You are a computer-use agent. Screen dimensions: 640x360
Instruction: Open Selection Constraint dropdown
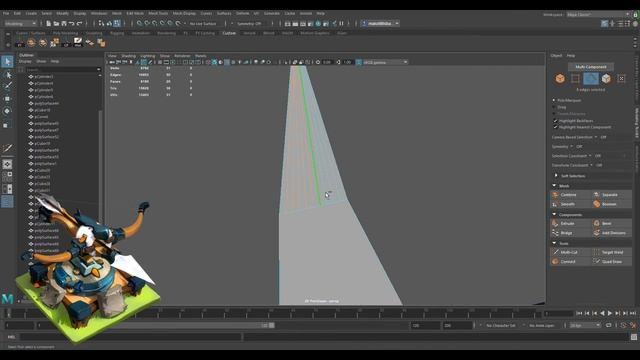click(571, 156)
